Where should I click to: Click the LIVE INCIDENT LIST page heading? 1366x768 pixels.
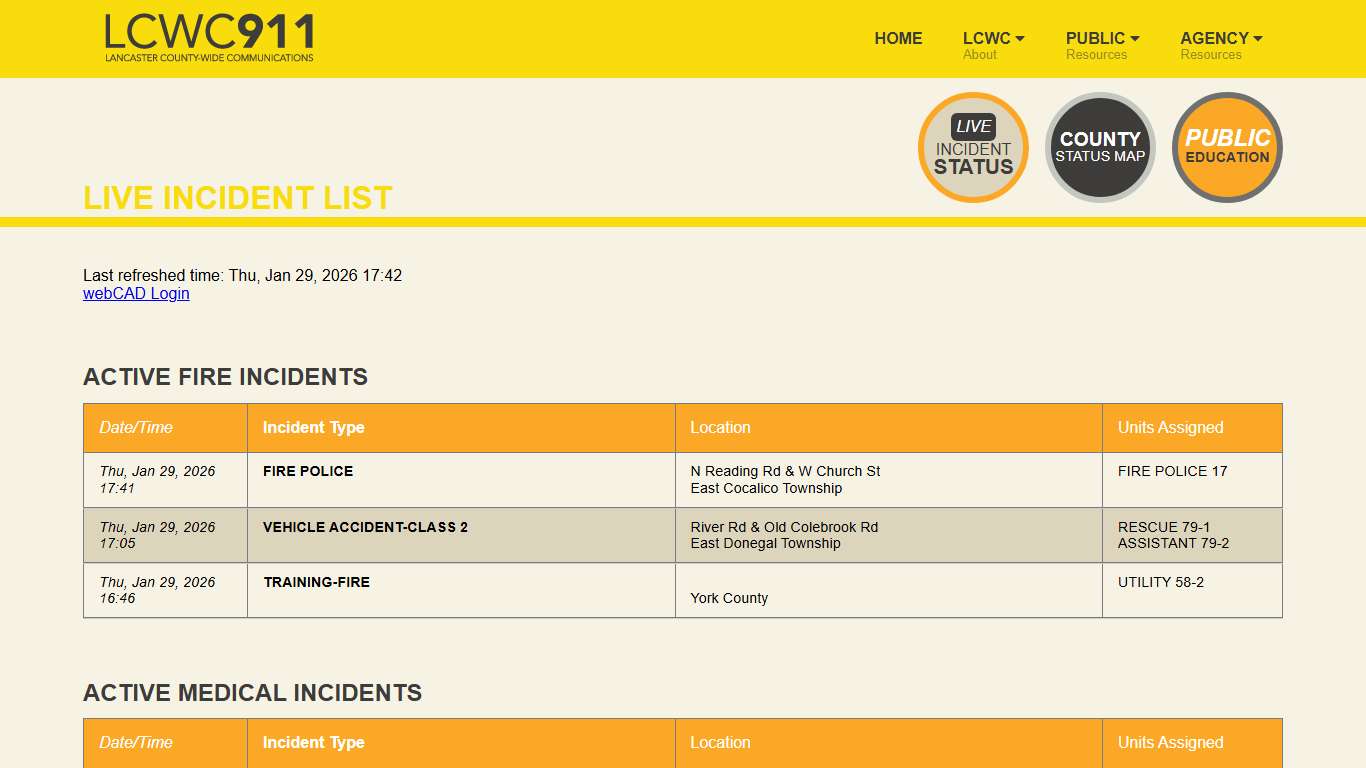[x=237, y=197]
